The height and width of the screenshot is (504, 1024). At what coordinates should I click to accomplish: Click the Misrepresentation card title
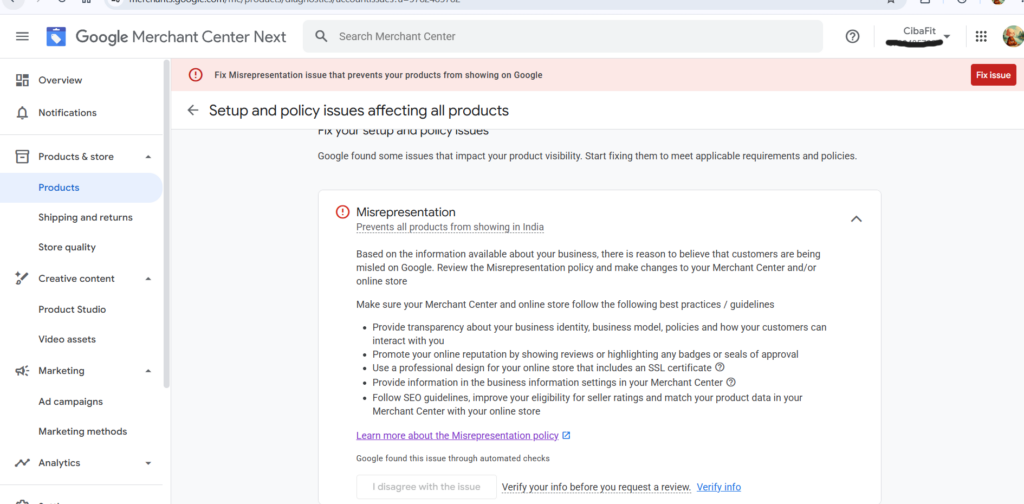pyautogui.click(x=406, y=212)
